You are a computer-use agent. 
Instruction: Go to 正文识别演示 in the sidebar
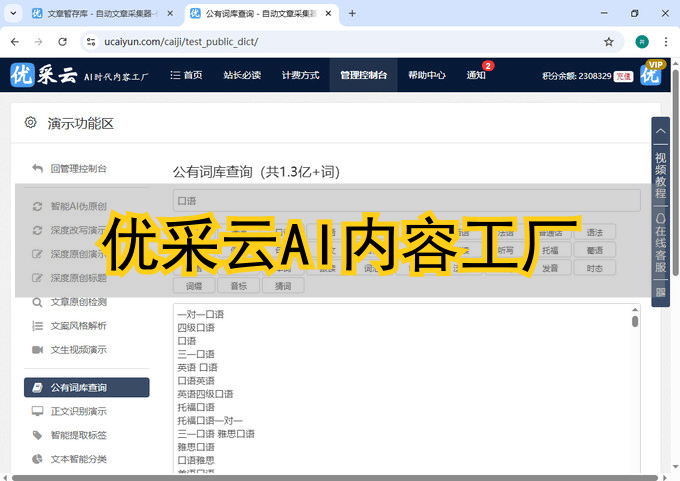(78, 411)
